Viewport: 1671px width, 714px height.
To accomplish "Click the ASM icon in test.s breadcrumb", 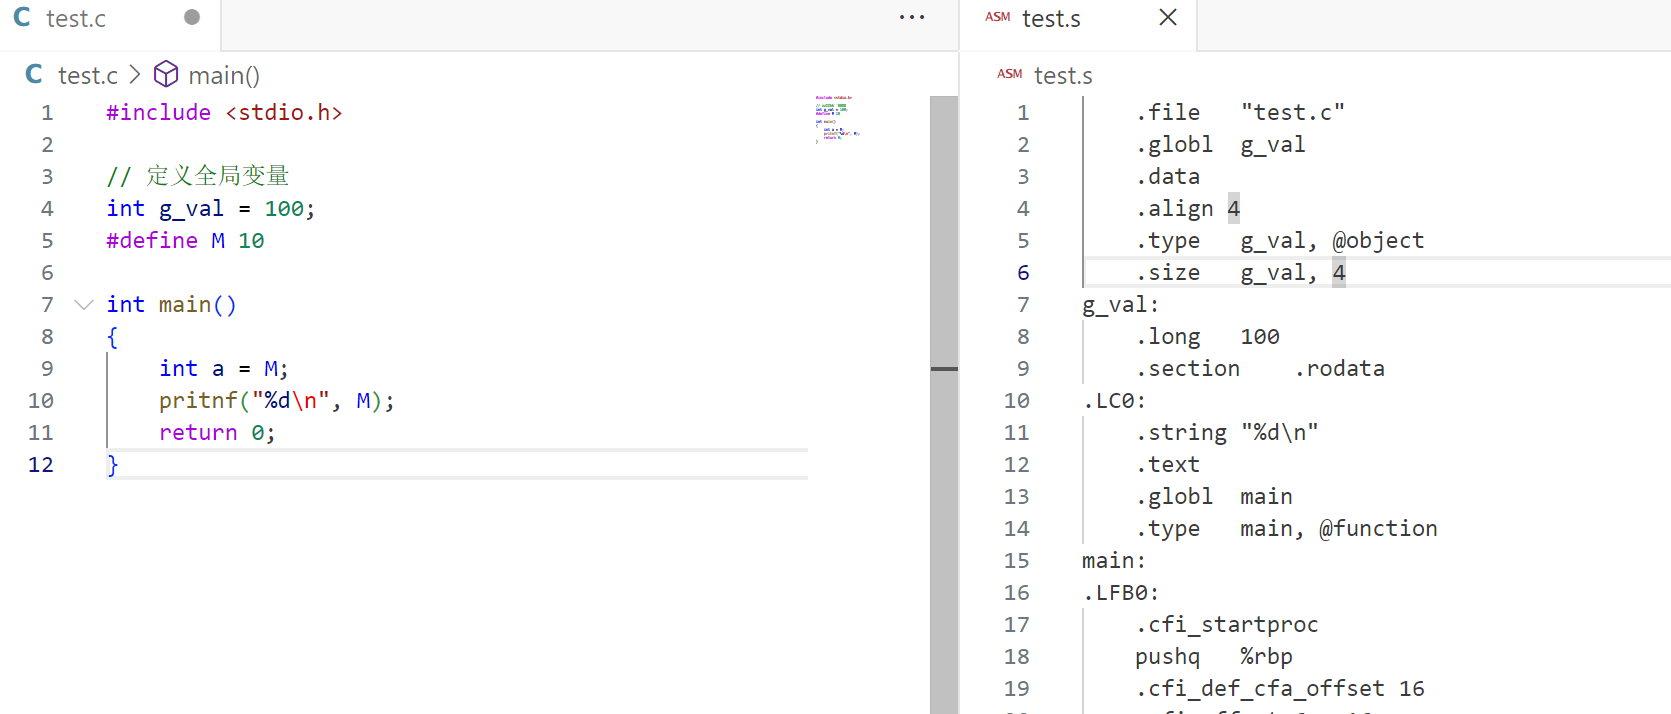I will pos(1009,74).
